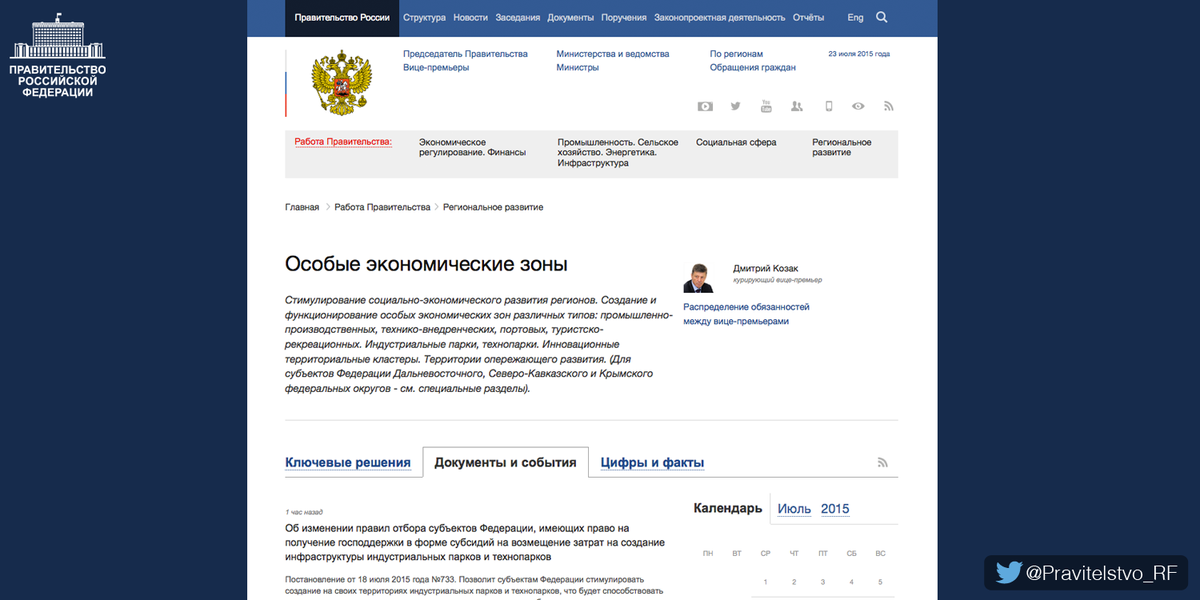Click the @Pravitelstvo_RF Twitter badge
Image resolution: width=1200 pixels, height=600 pixels.
[1086, 573]
